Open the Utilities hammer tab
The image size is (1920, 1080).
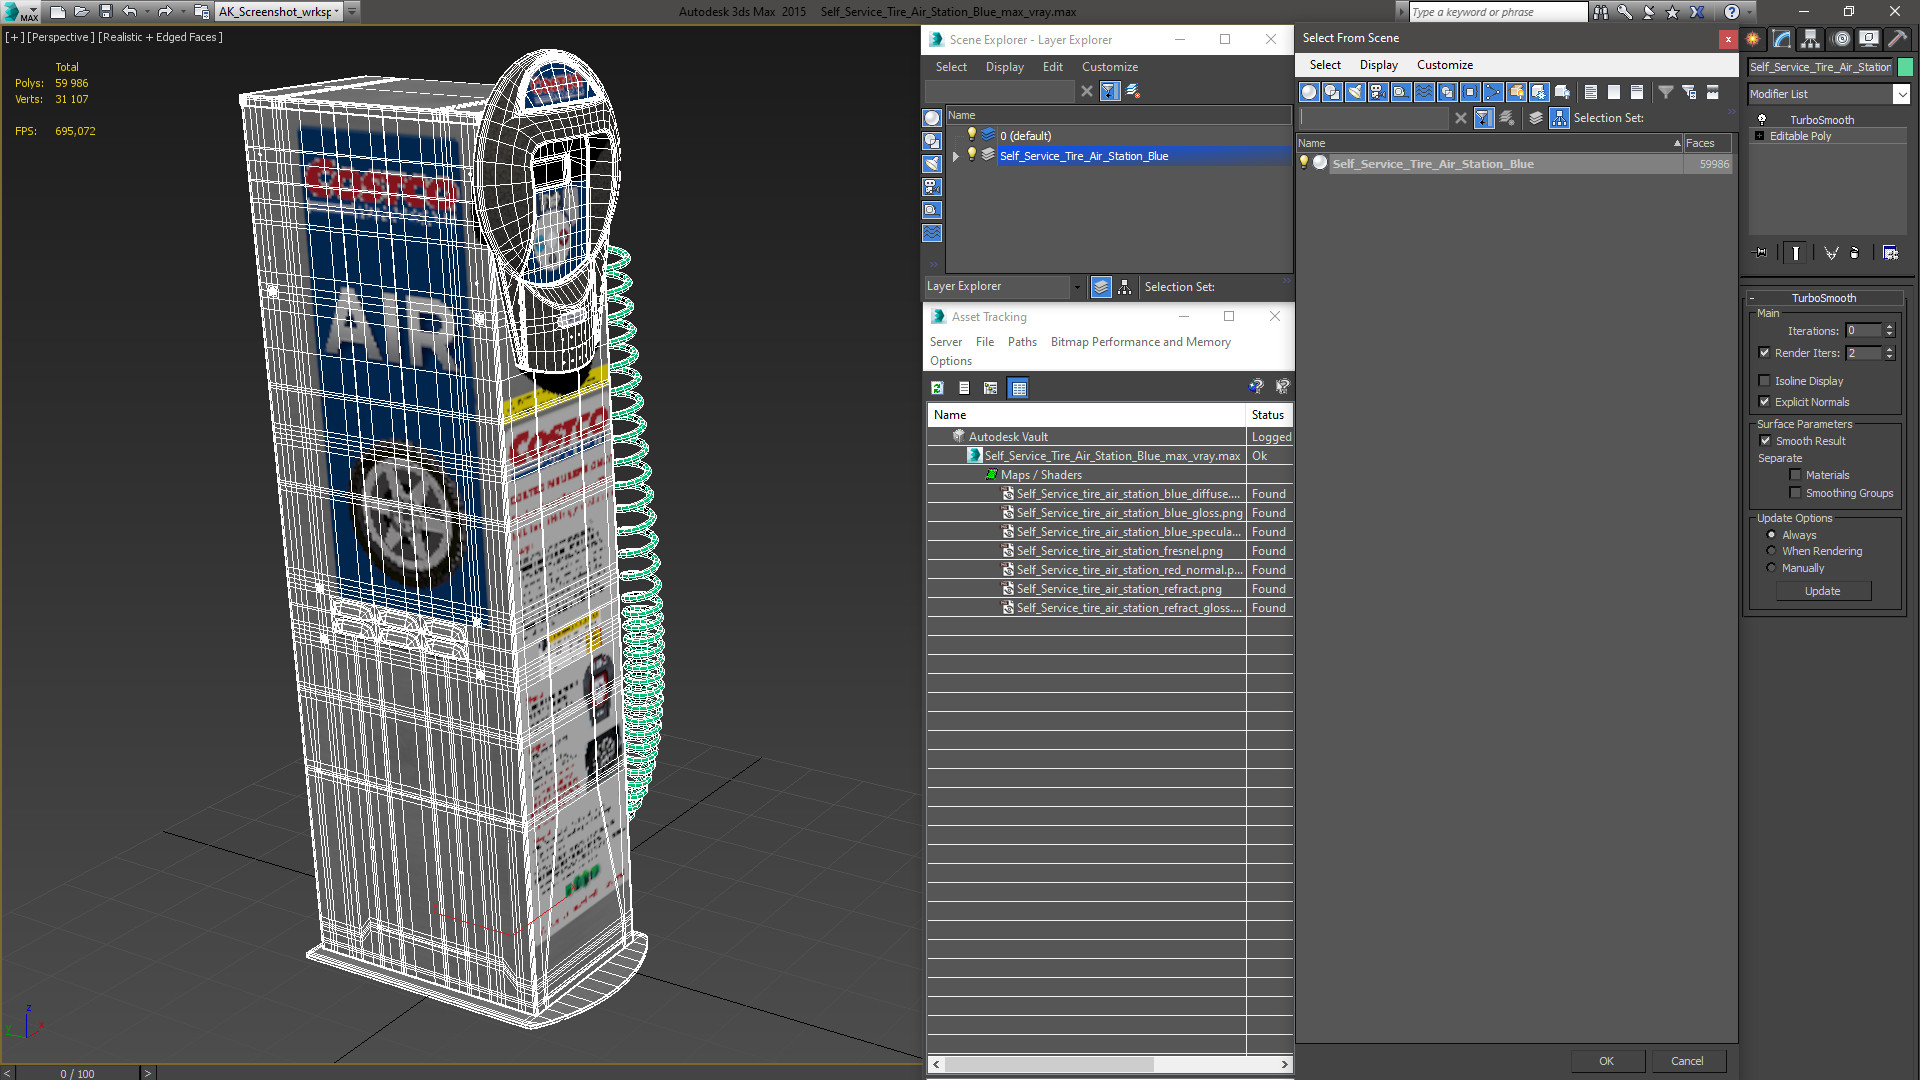click(x=1897, y=39)
